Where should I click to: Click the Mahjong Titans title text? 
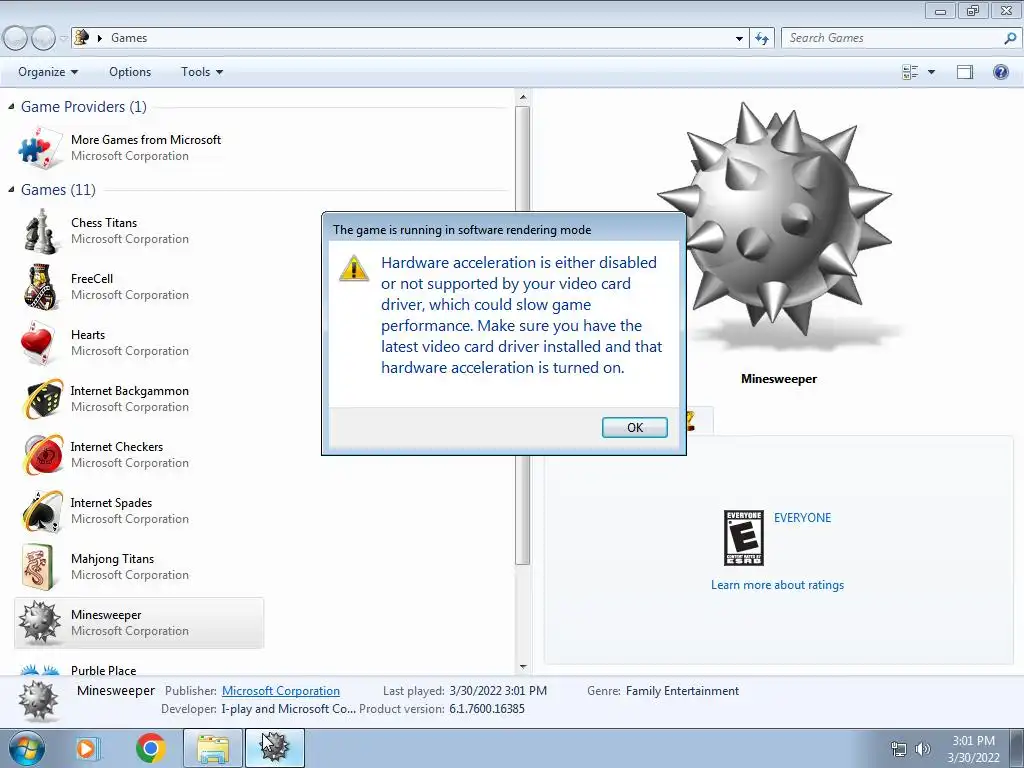click(x=112, y=558)
